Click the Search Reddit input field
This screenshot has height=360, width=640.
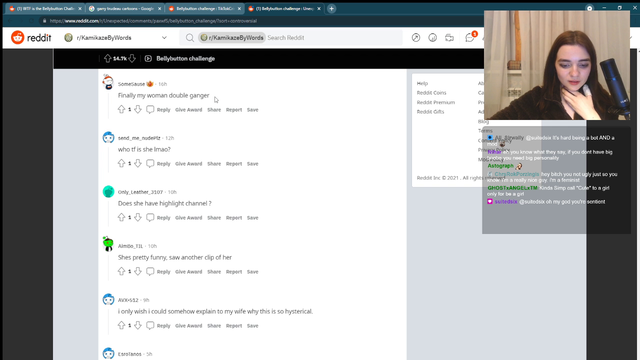click(333, 38)
